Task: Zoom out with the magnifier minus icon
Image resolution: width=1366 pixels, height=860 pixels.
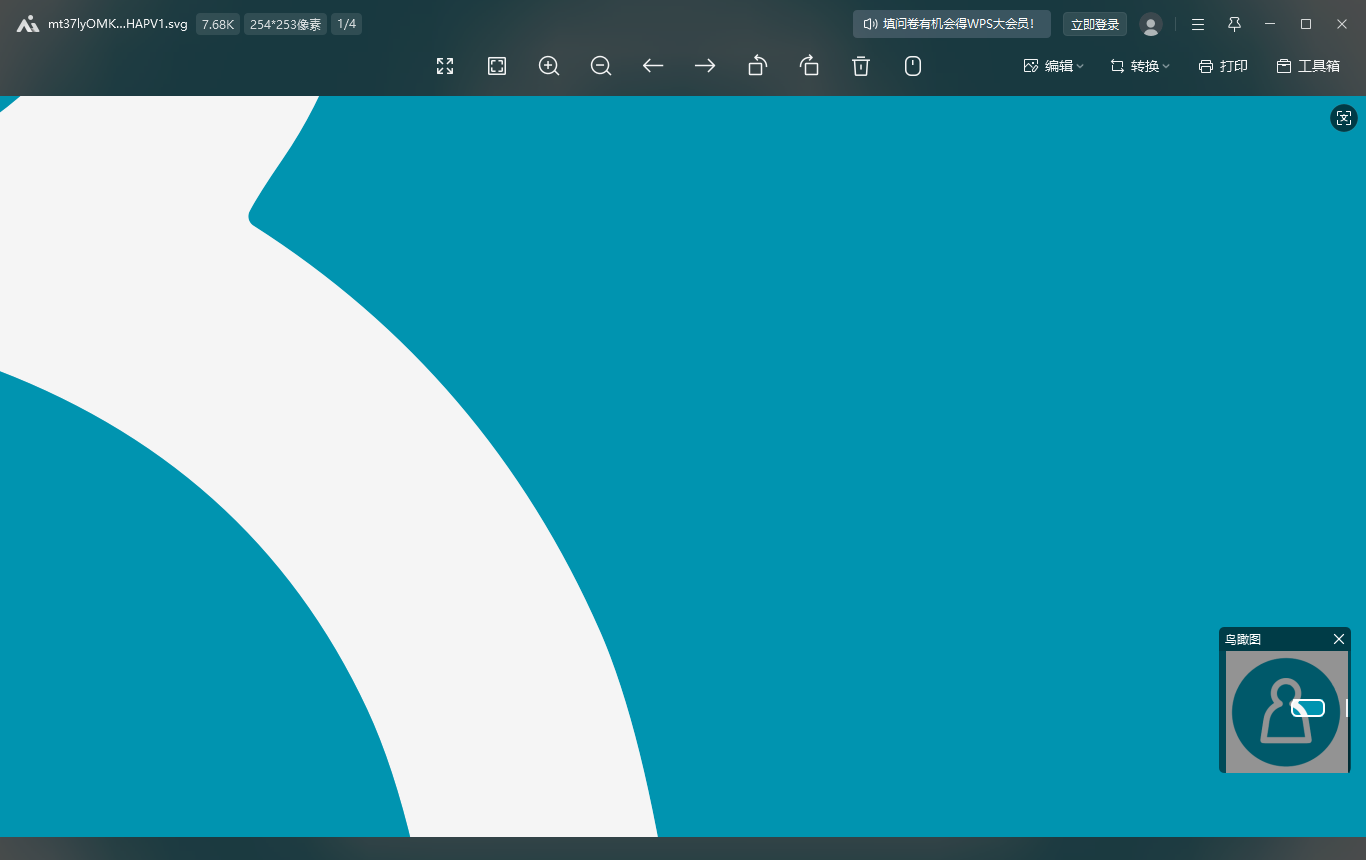Action: tap(601, 66)
